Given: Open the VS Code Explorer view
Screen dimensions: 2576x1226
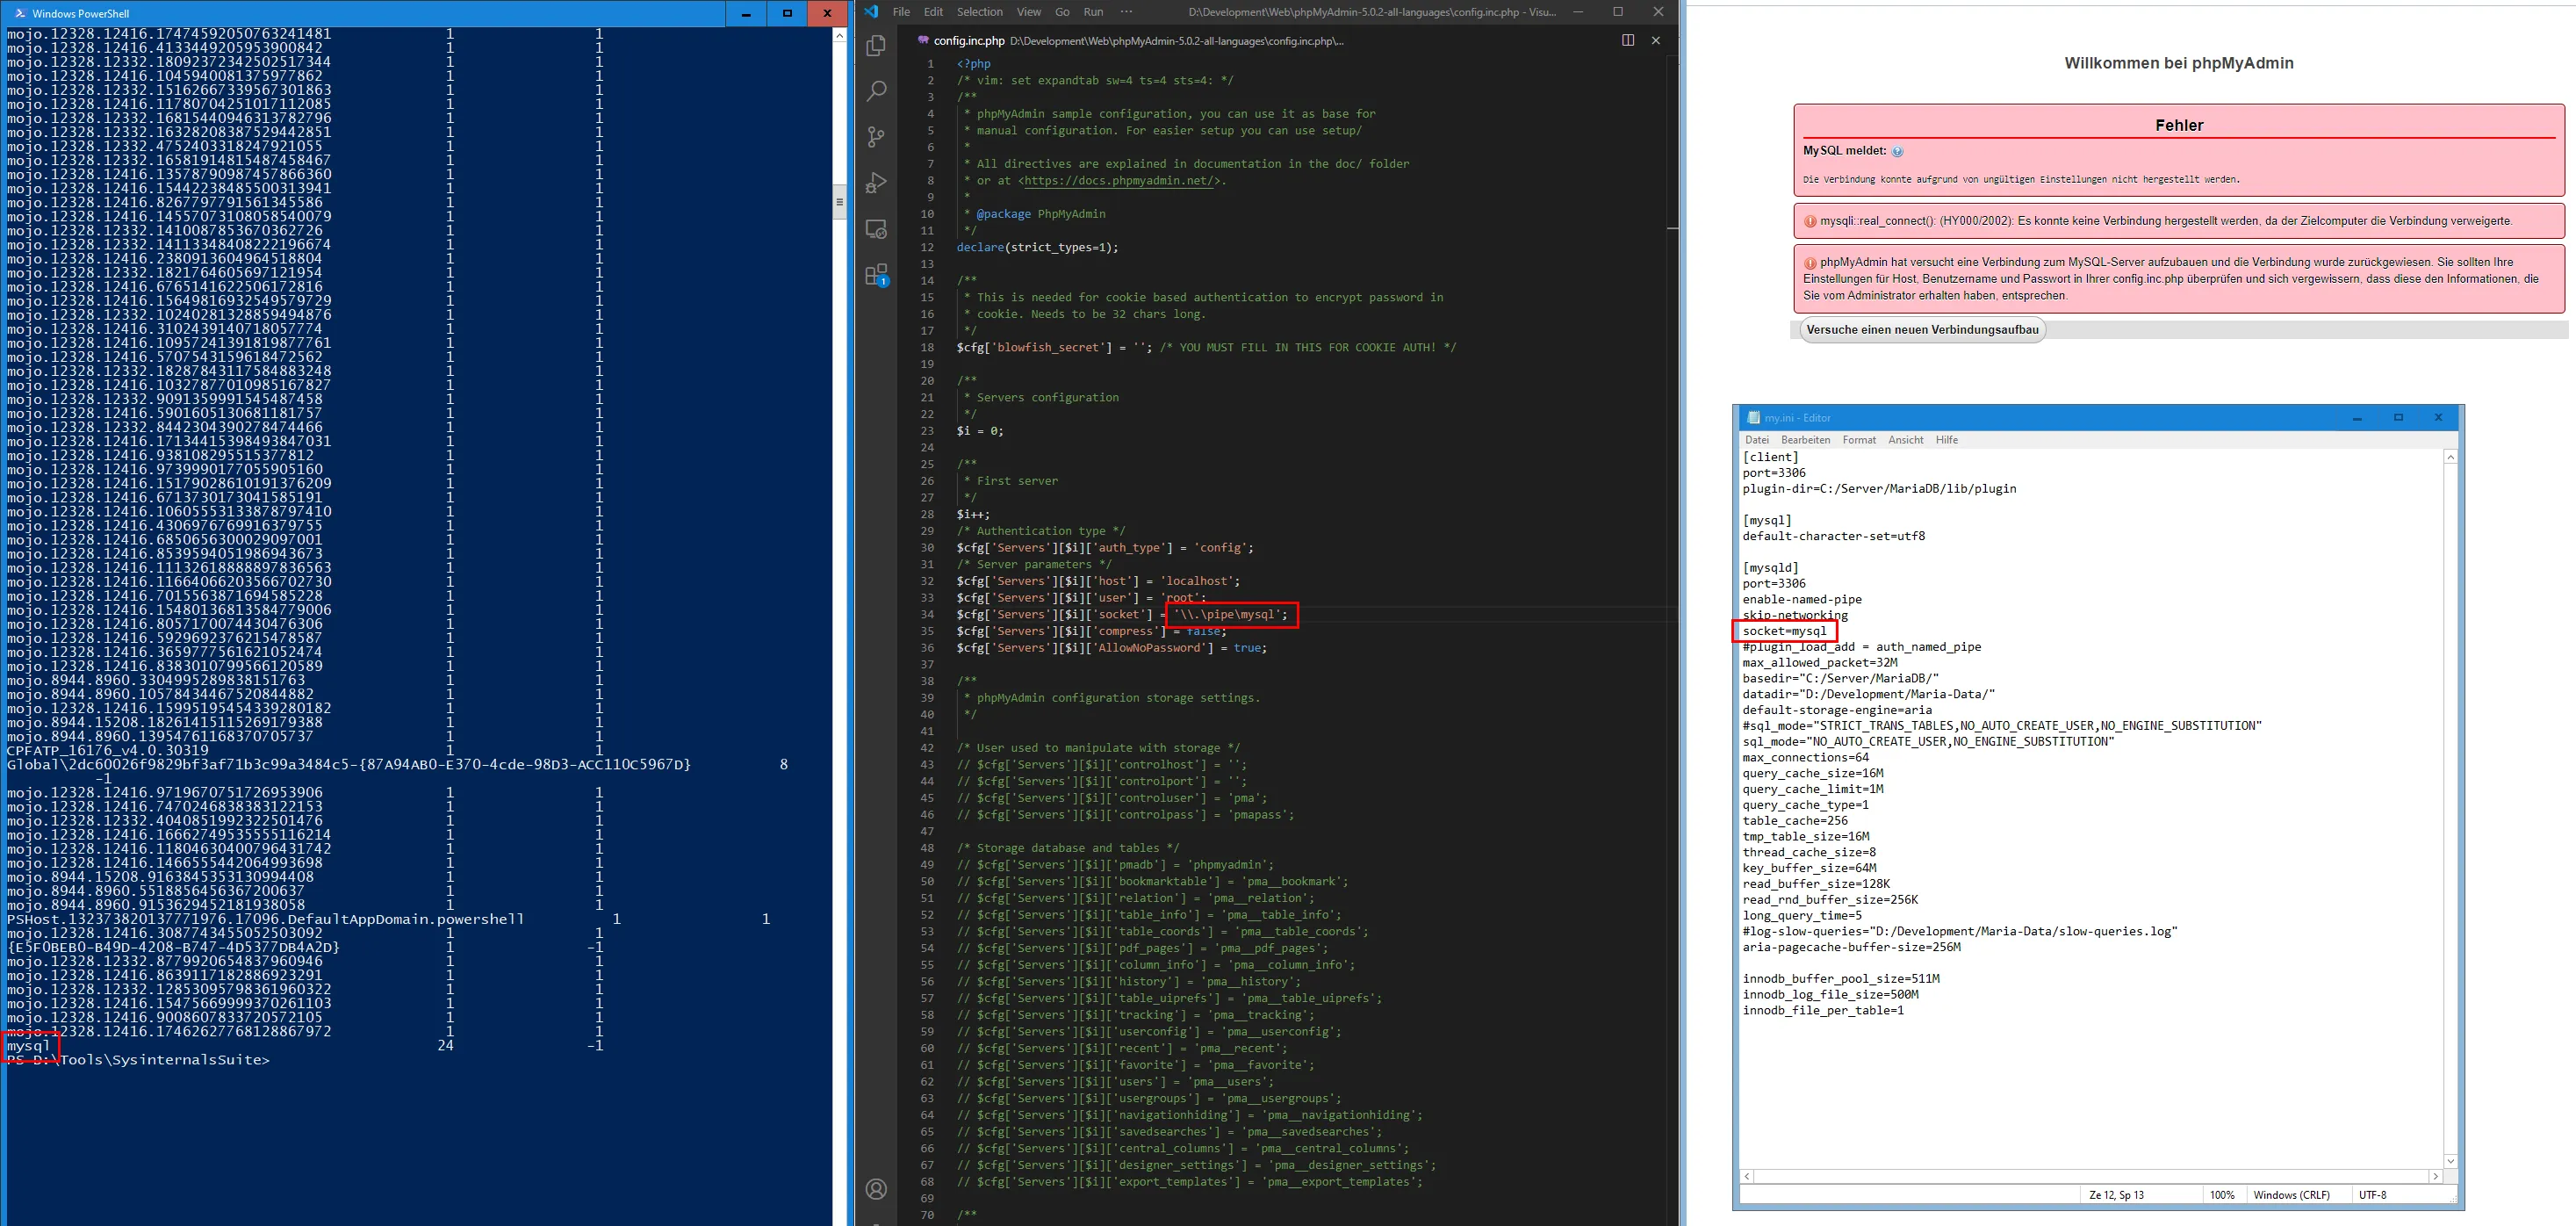Looking at the screenshot, I should (876, 46).
